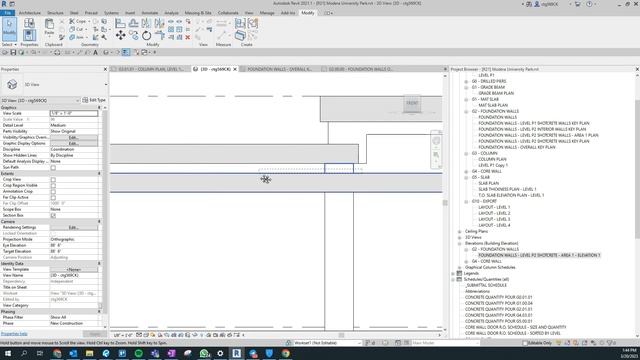
Task: Click the ViewCube FRONT face
Action: 412,103
